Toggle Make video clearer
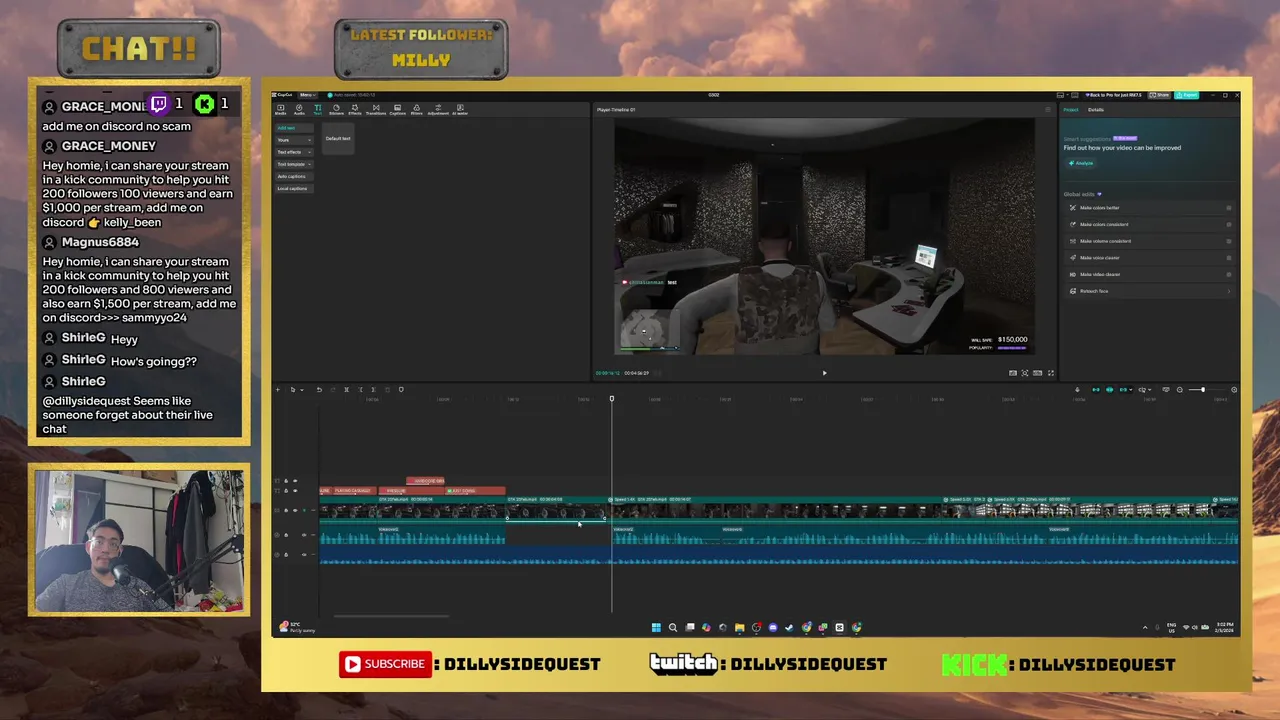1280x720 pixels. pos(1229,274)
